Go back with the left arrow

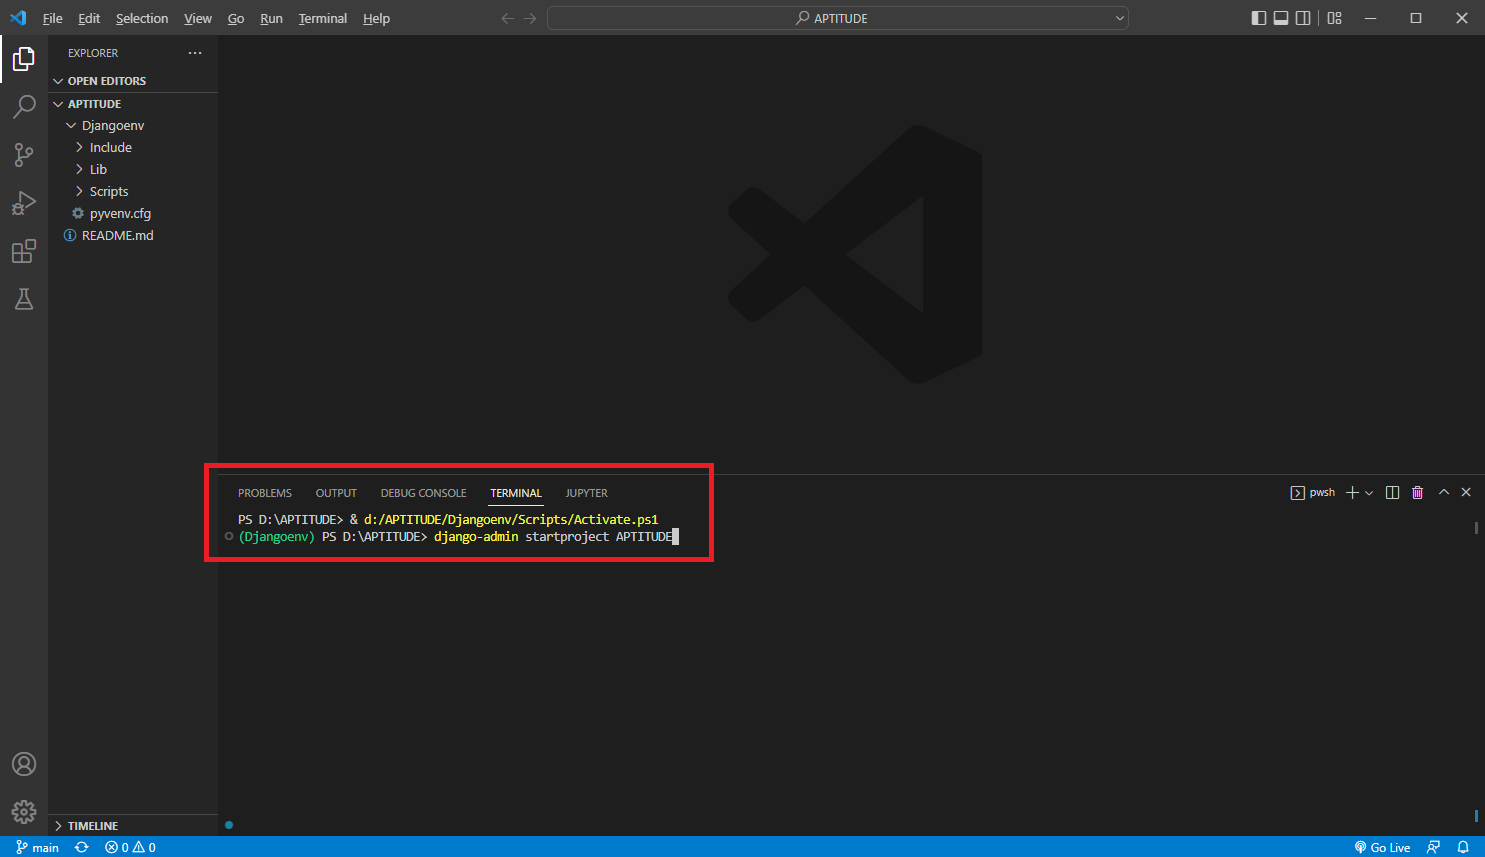coord(508,18)
